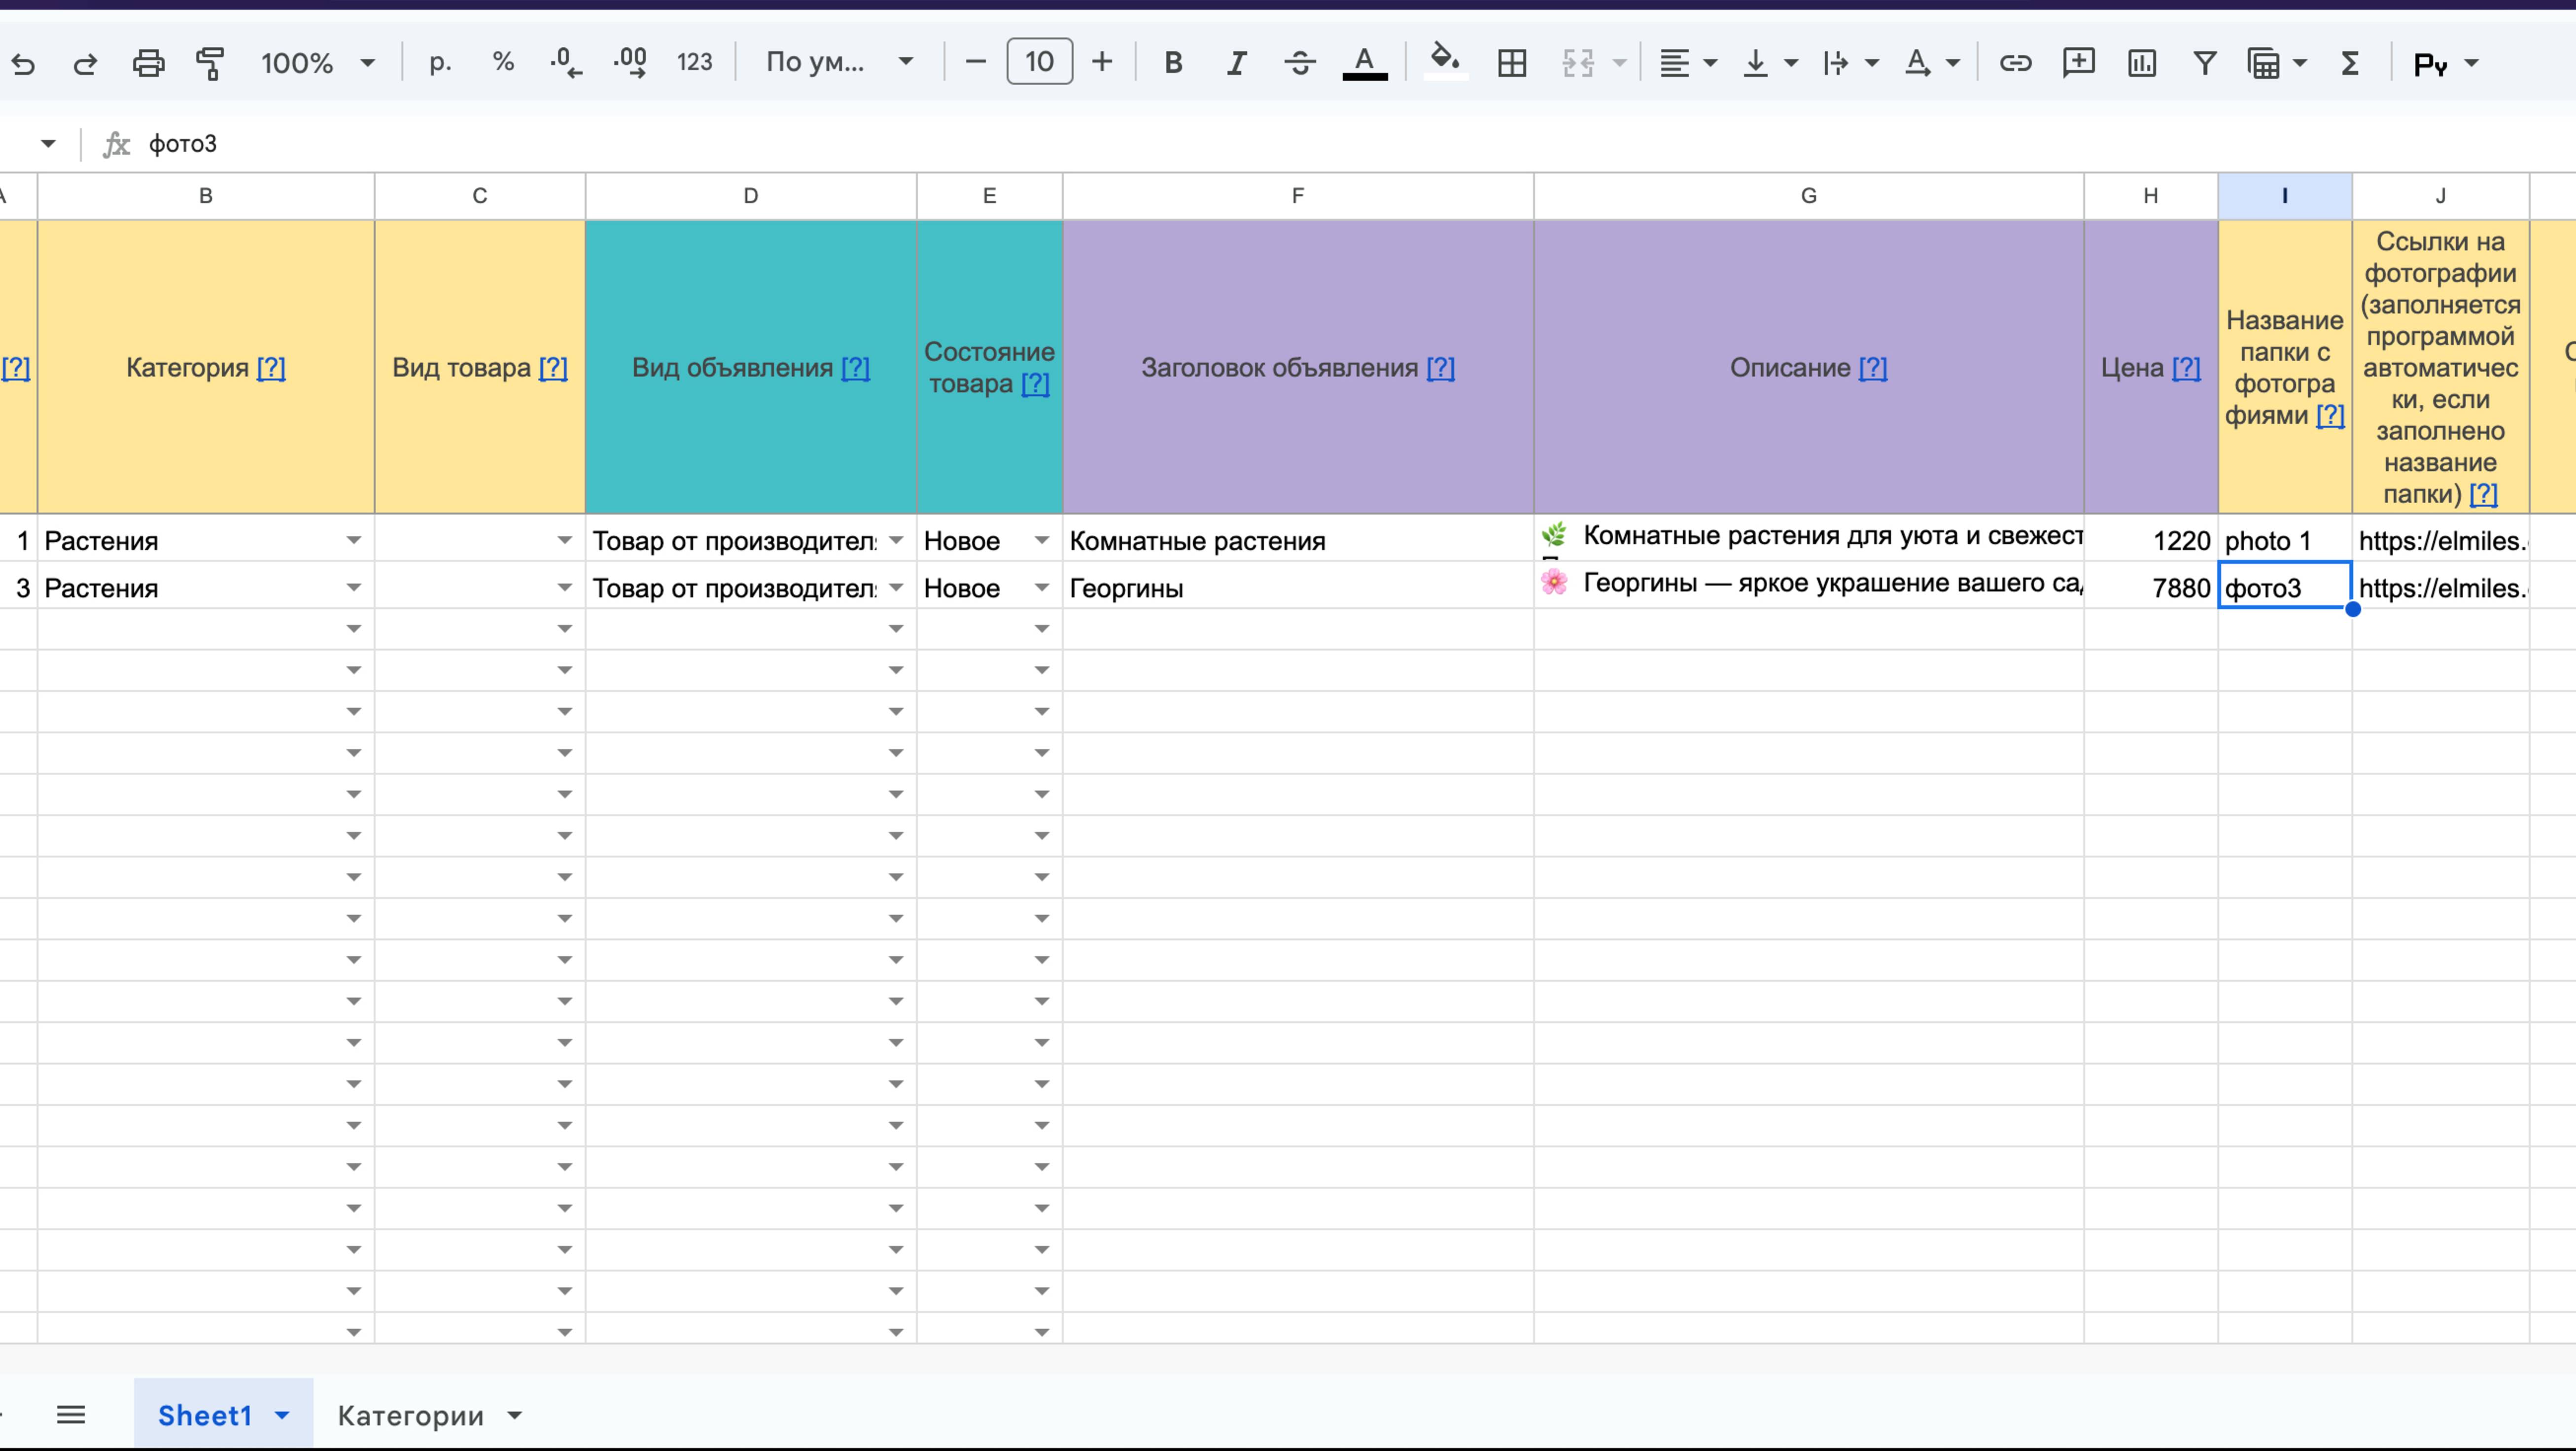Open Вид объявления dropdown in Георгины row

(896, 588)
